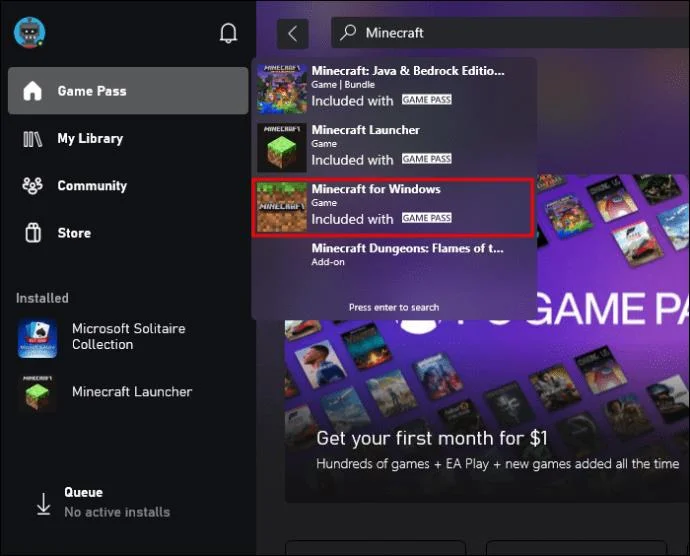Click Minecraft for Windows thumbnail

pyautogui.click(x=282, y=207)
